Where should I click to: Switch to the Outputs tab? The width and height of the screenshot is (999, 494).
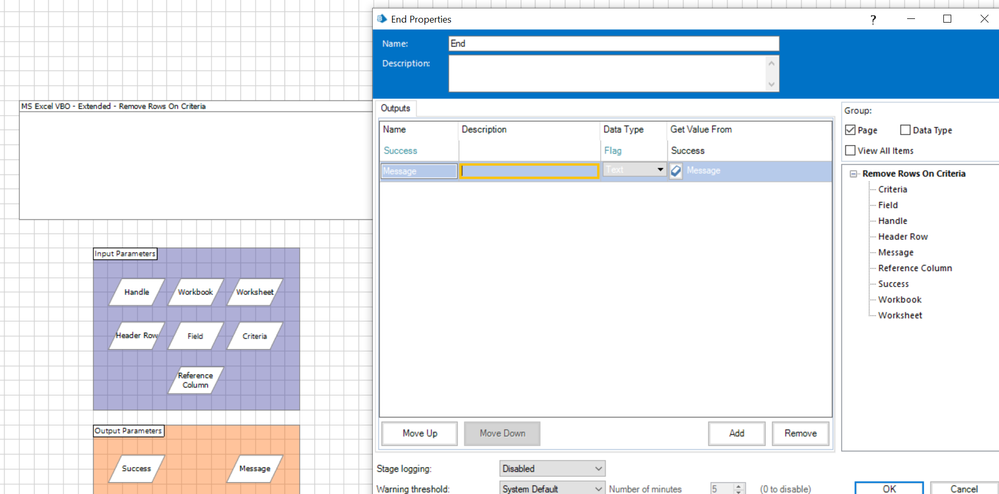tap(396, 108)
